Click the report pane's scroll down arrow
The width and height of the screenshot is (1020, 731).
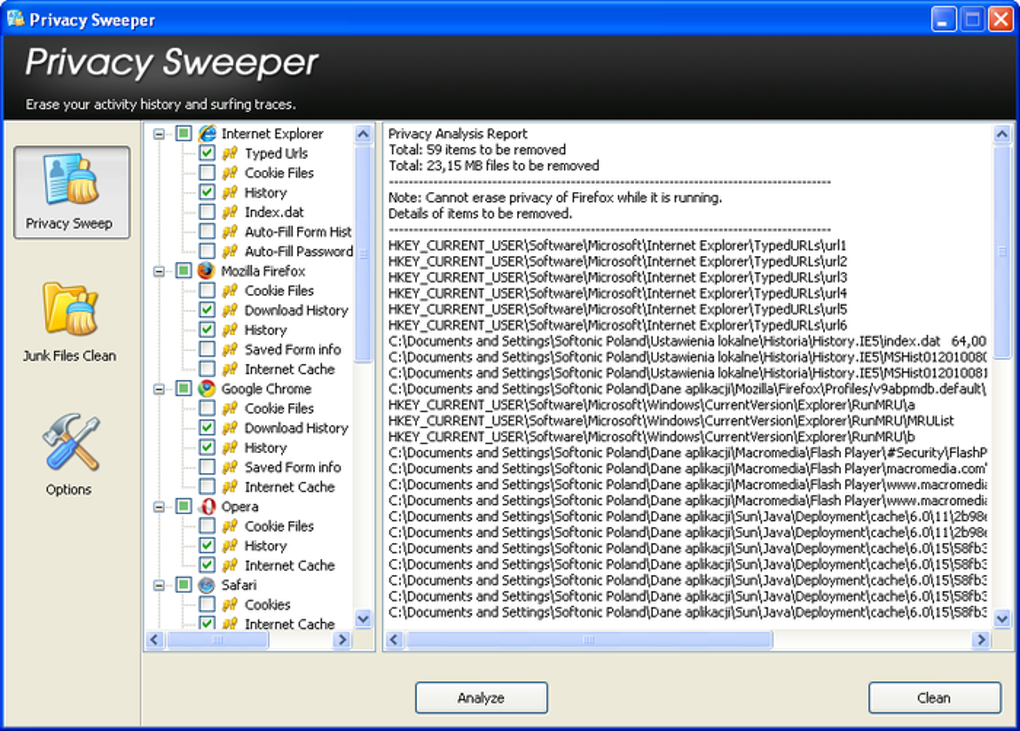click(1002, 618)
